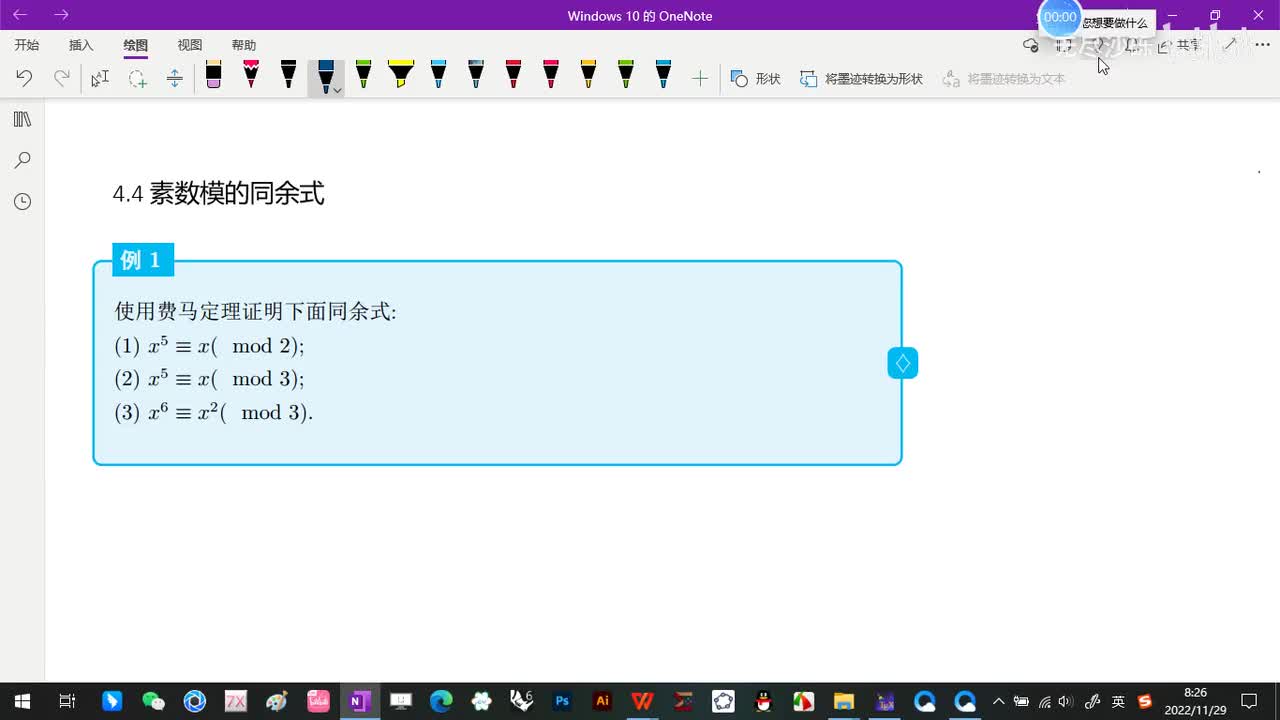
Task: Pick the yellow highlighter
Action: pos(401,75)
